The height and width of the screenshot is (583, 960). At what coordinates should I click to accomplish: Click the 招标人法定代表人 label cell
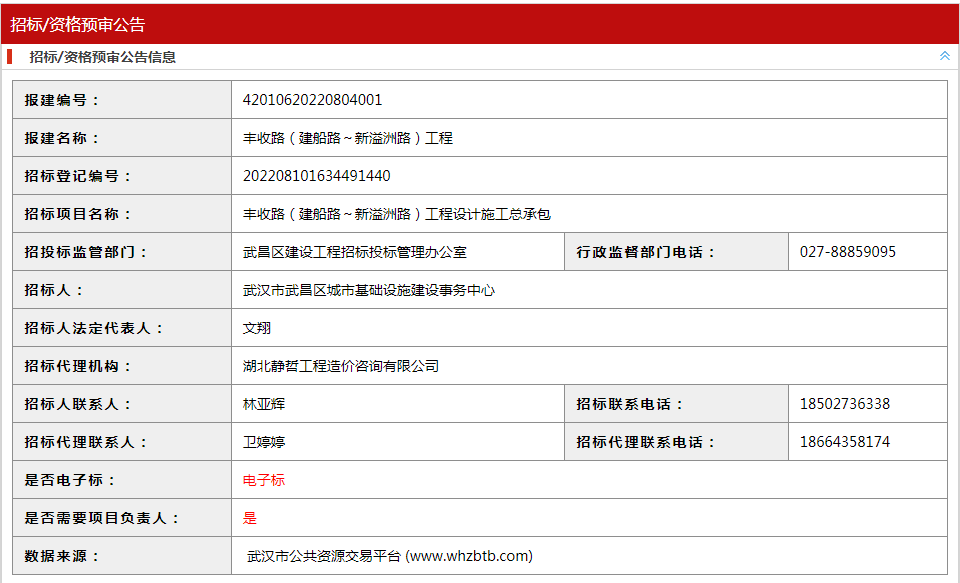(122, 328)
